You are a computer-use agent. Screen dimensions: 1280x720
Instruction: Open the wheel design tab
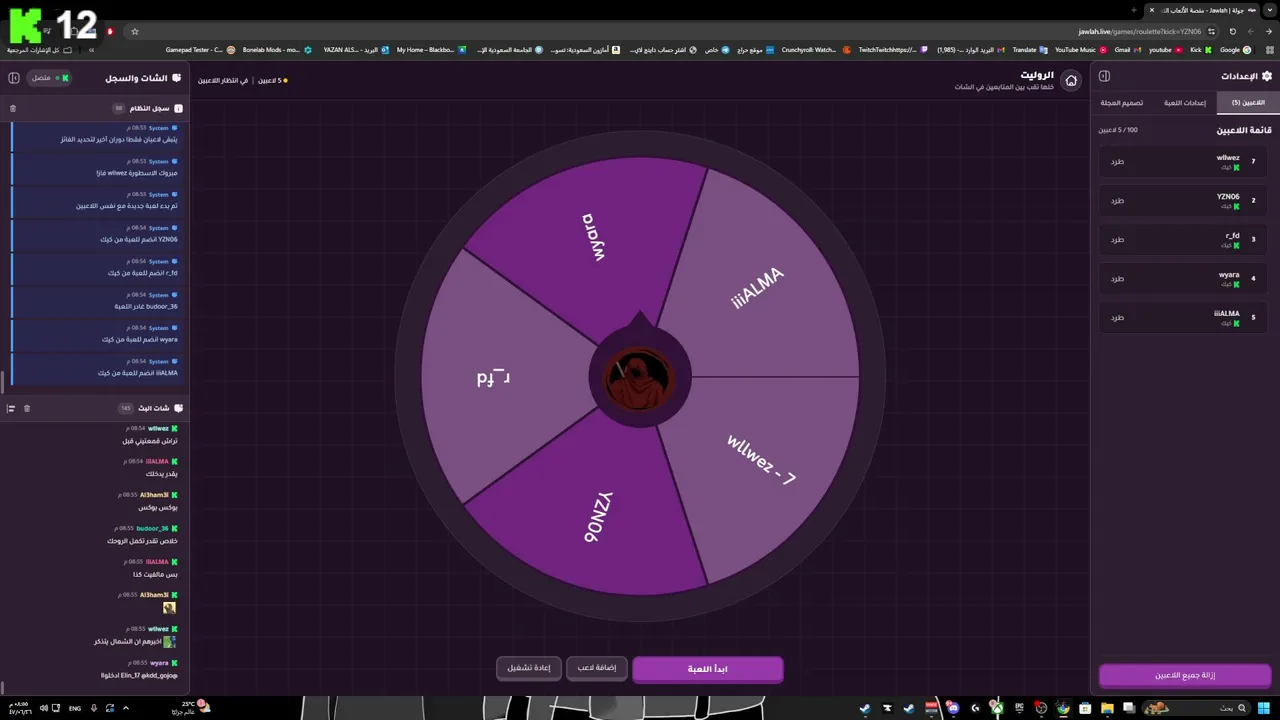coord(1122,102)
